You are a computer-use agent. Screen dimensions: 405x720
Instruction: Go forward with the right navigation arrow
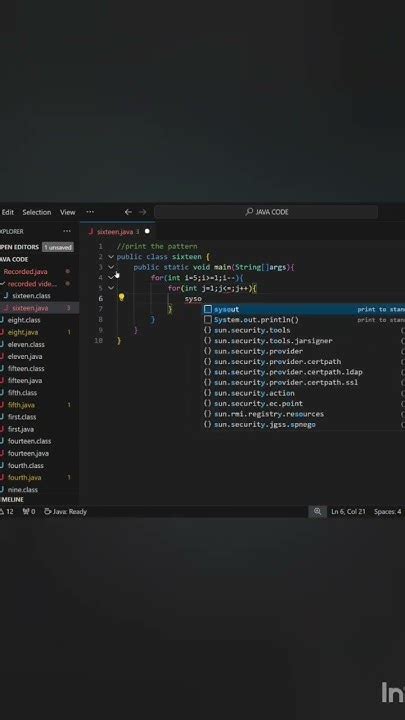point(142,212)
